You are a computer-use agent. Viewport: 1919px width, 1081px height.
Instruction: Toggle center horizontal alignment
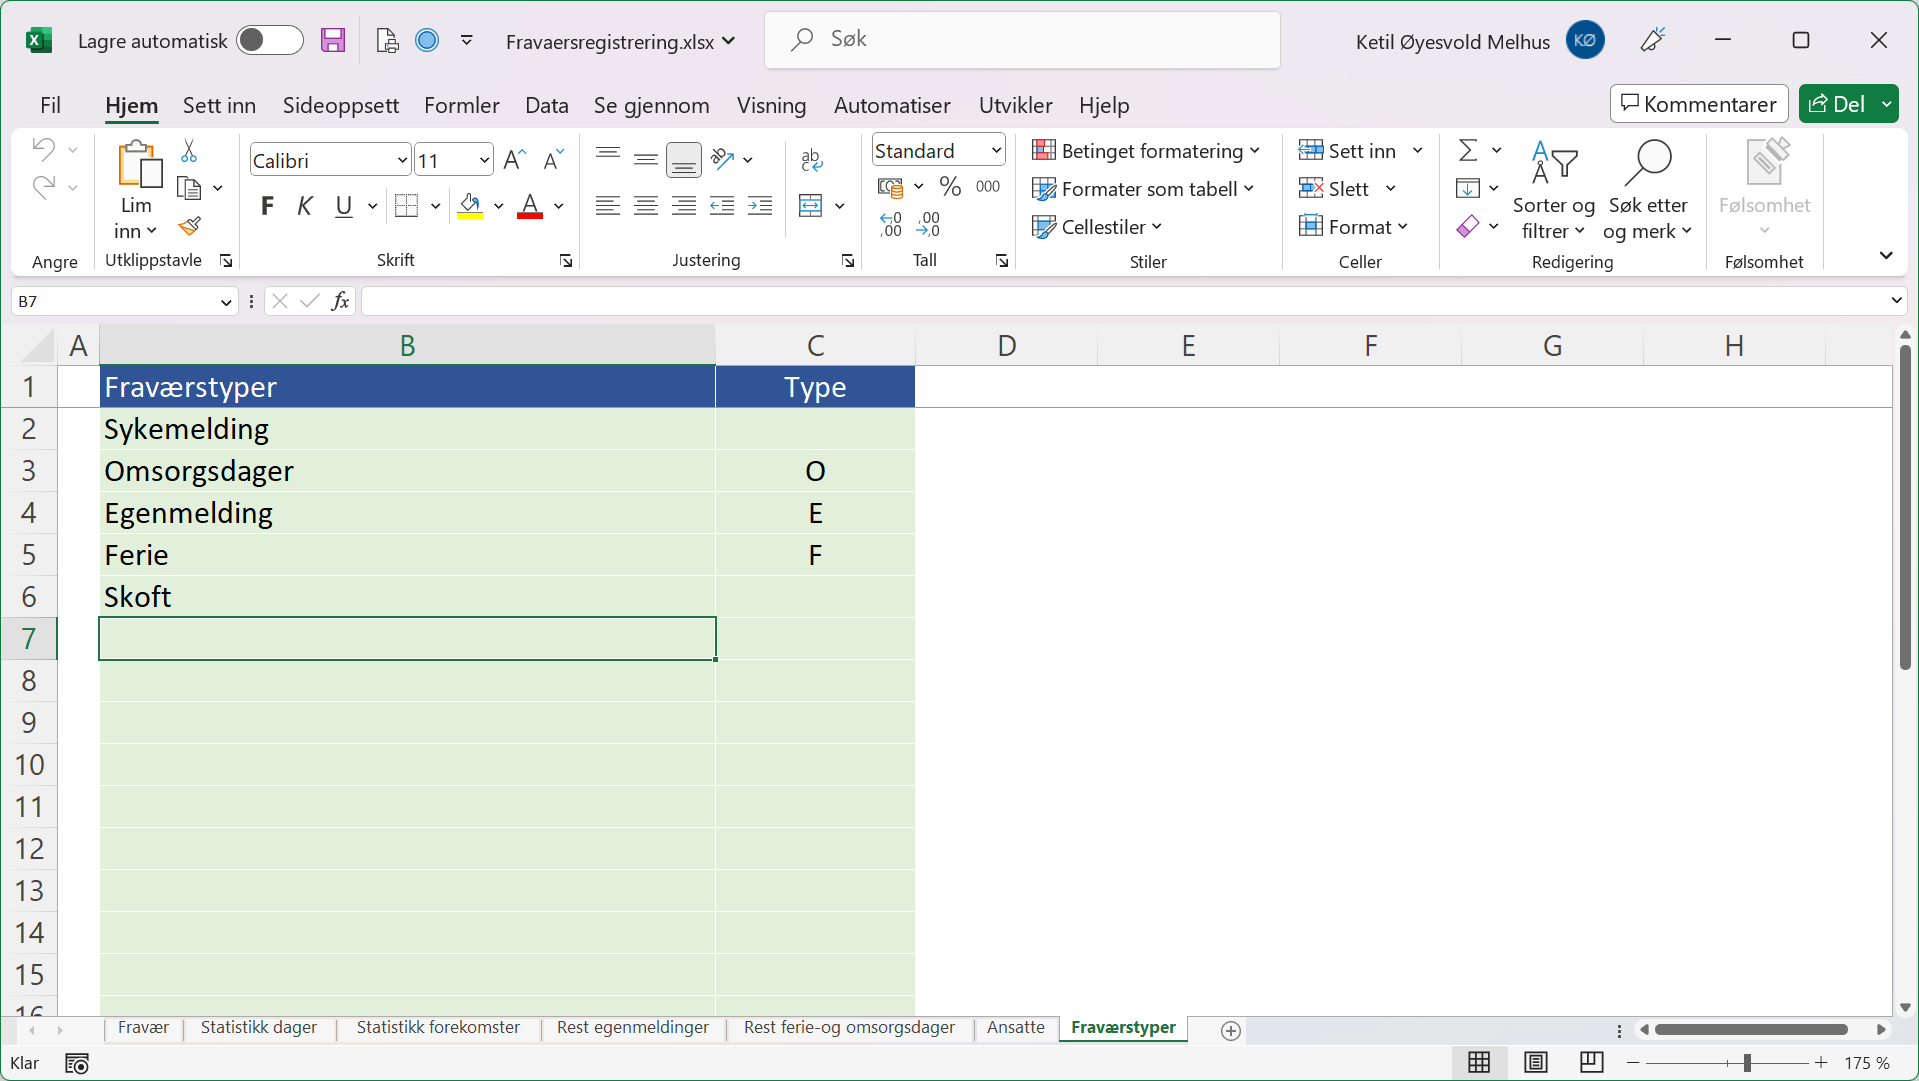[646, 206]
